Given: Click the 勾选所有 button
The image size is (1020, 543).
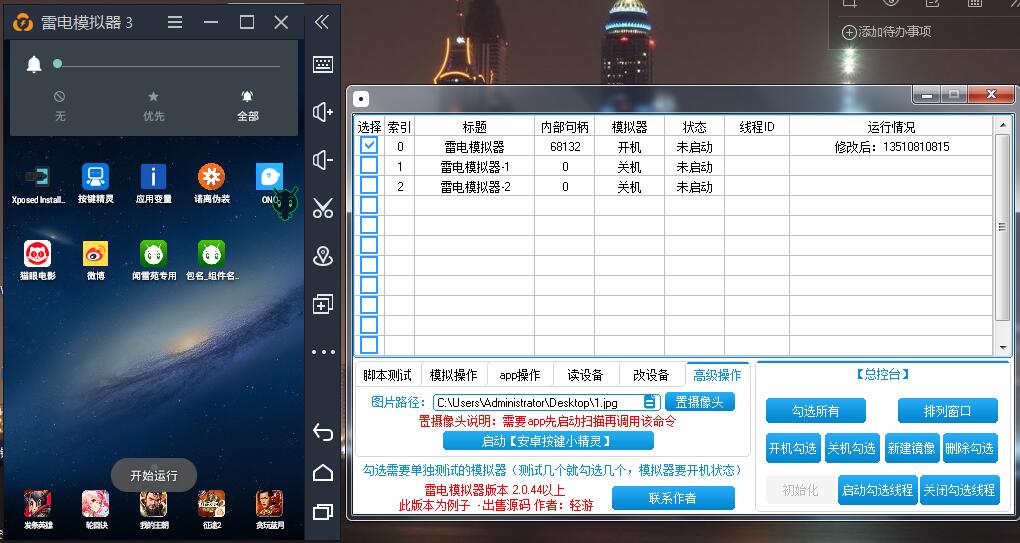Looking at the screenshot, I should click(x=816, y=411).
